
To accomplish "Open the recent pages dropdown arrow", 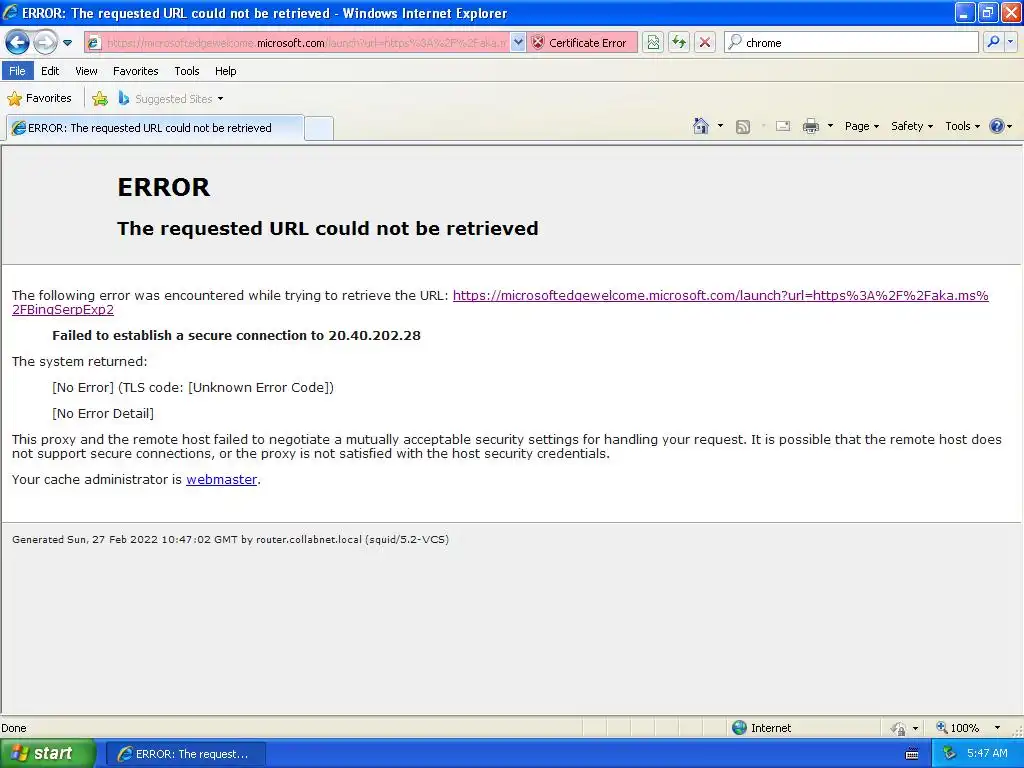I will point(67,43).
